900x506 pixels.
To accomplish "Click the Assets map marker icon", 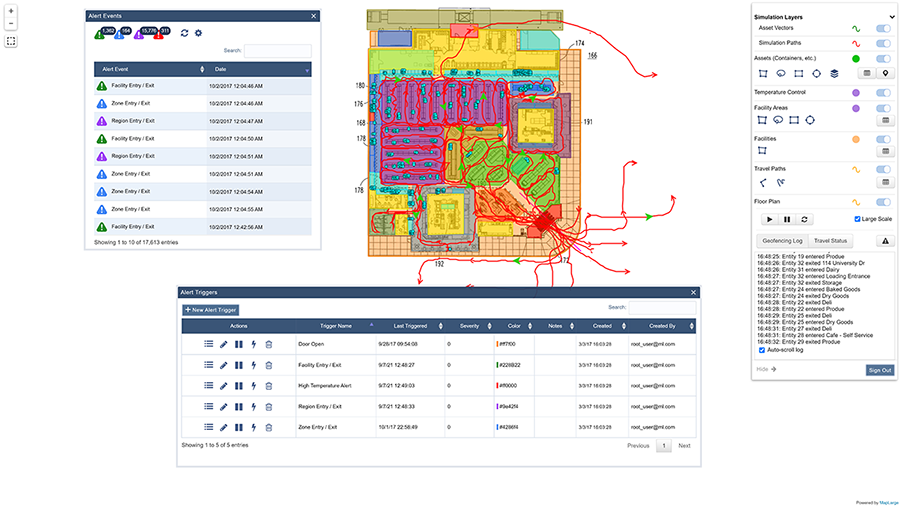I will coord(885,73).
